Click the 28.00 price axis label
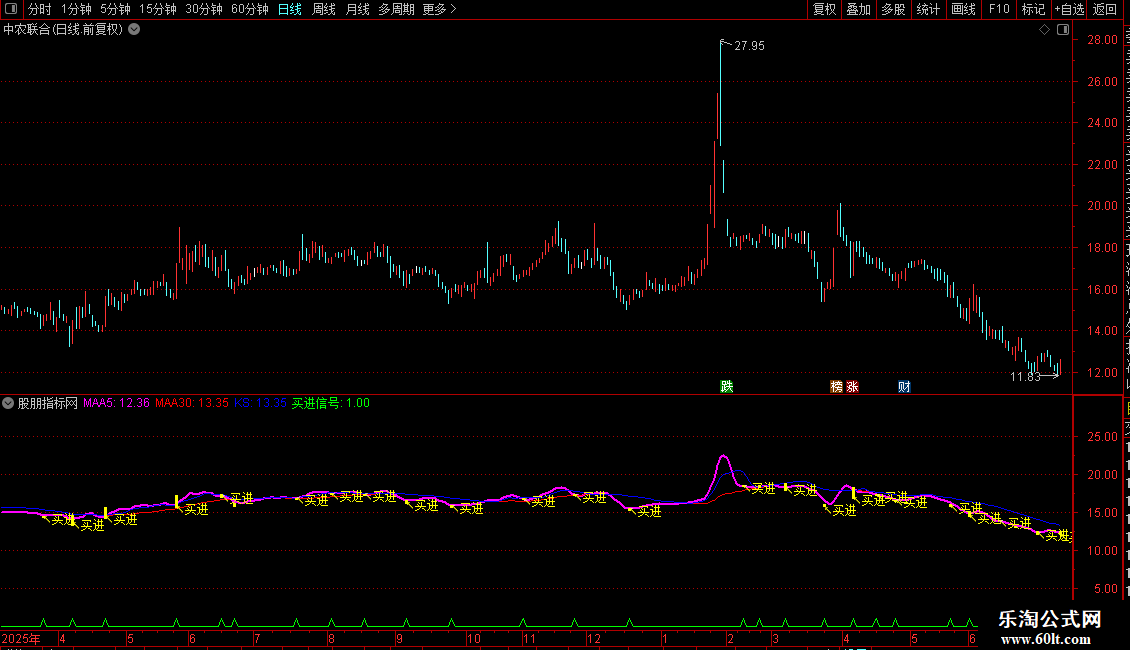The image size is (1130, 650). click(1103, 40)
